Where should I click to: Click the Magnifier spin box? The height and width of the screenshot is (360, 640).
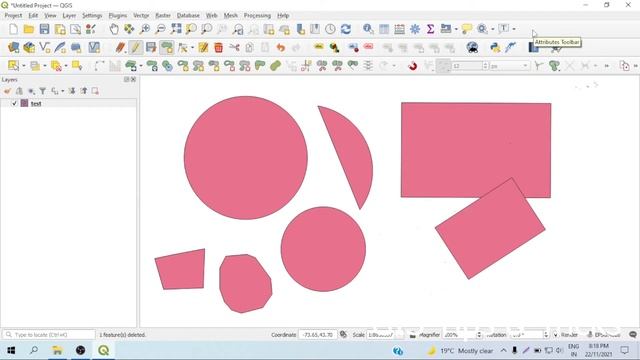(x=462, y=335)
